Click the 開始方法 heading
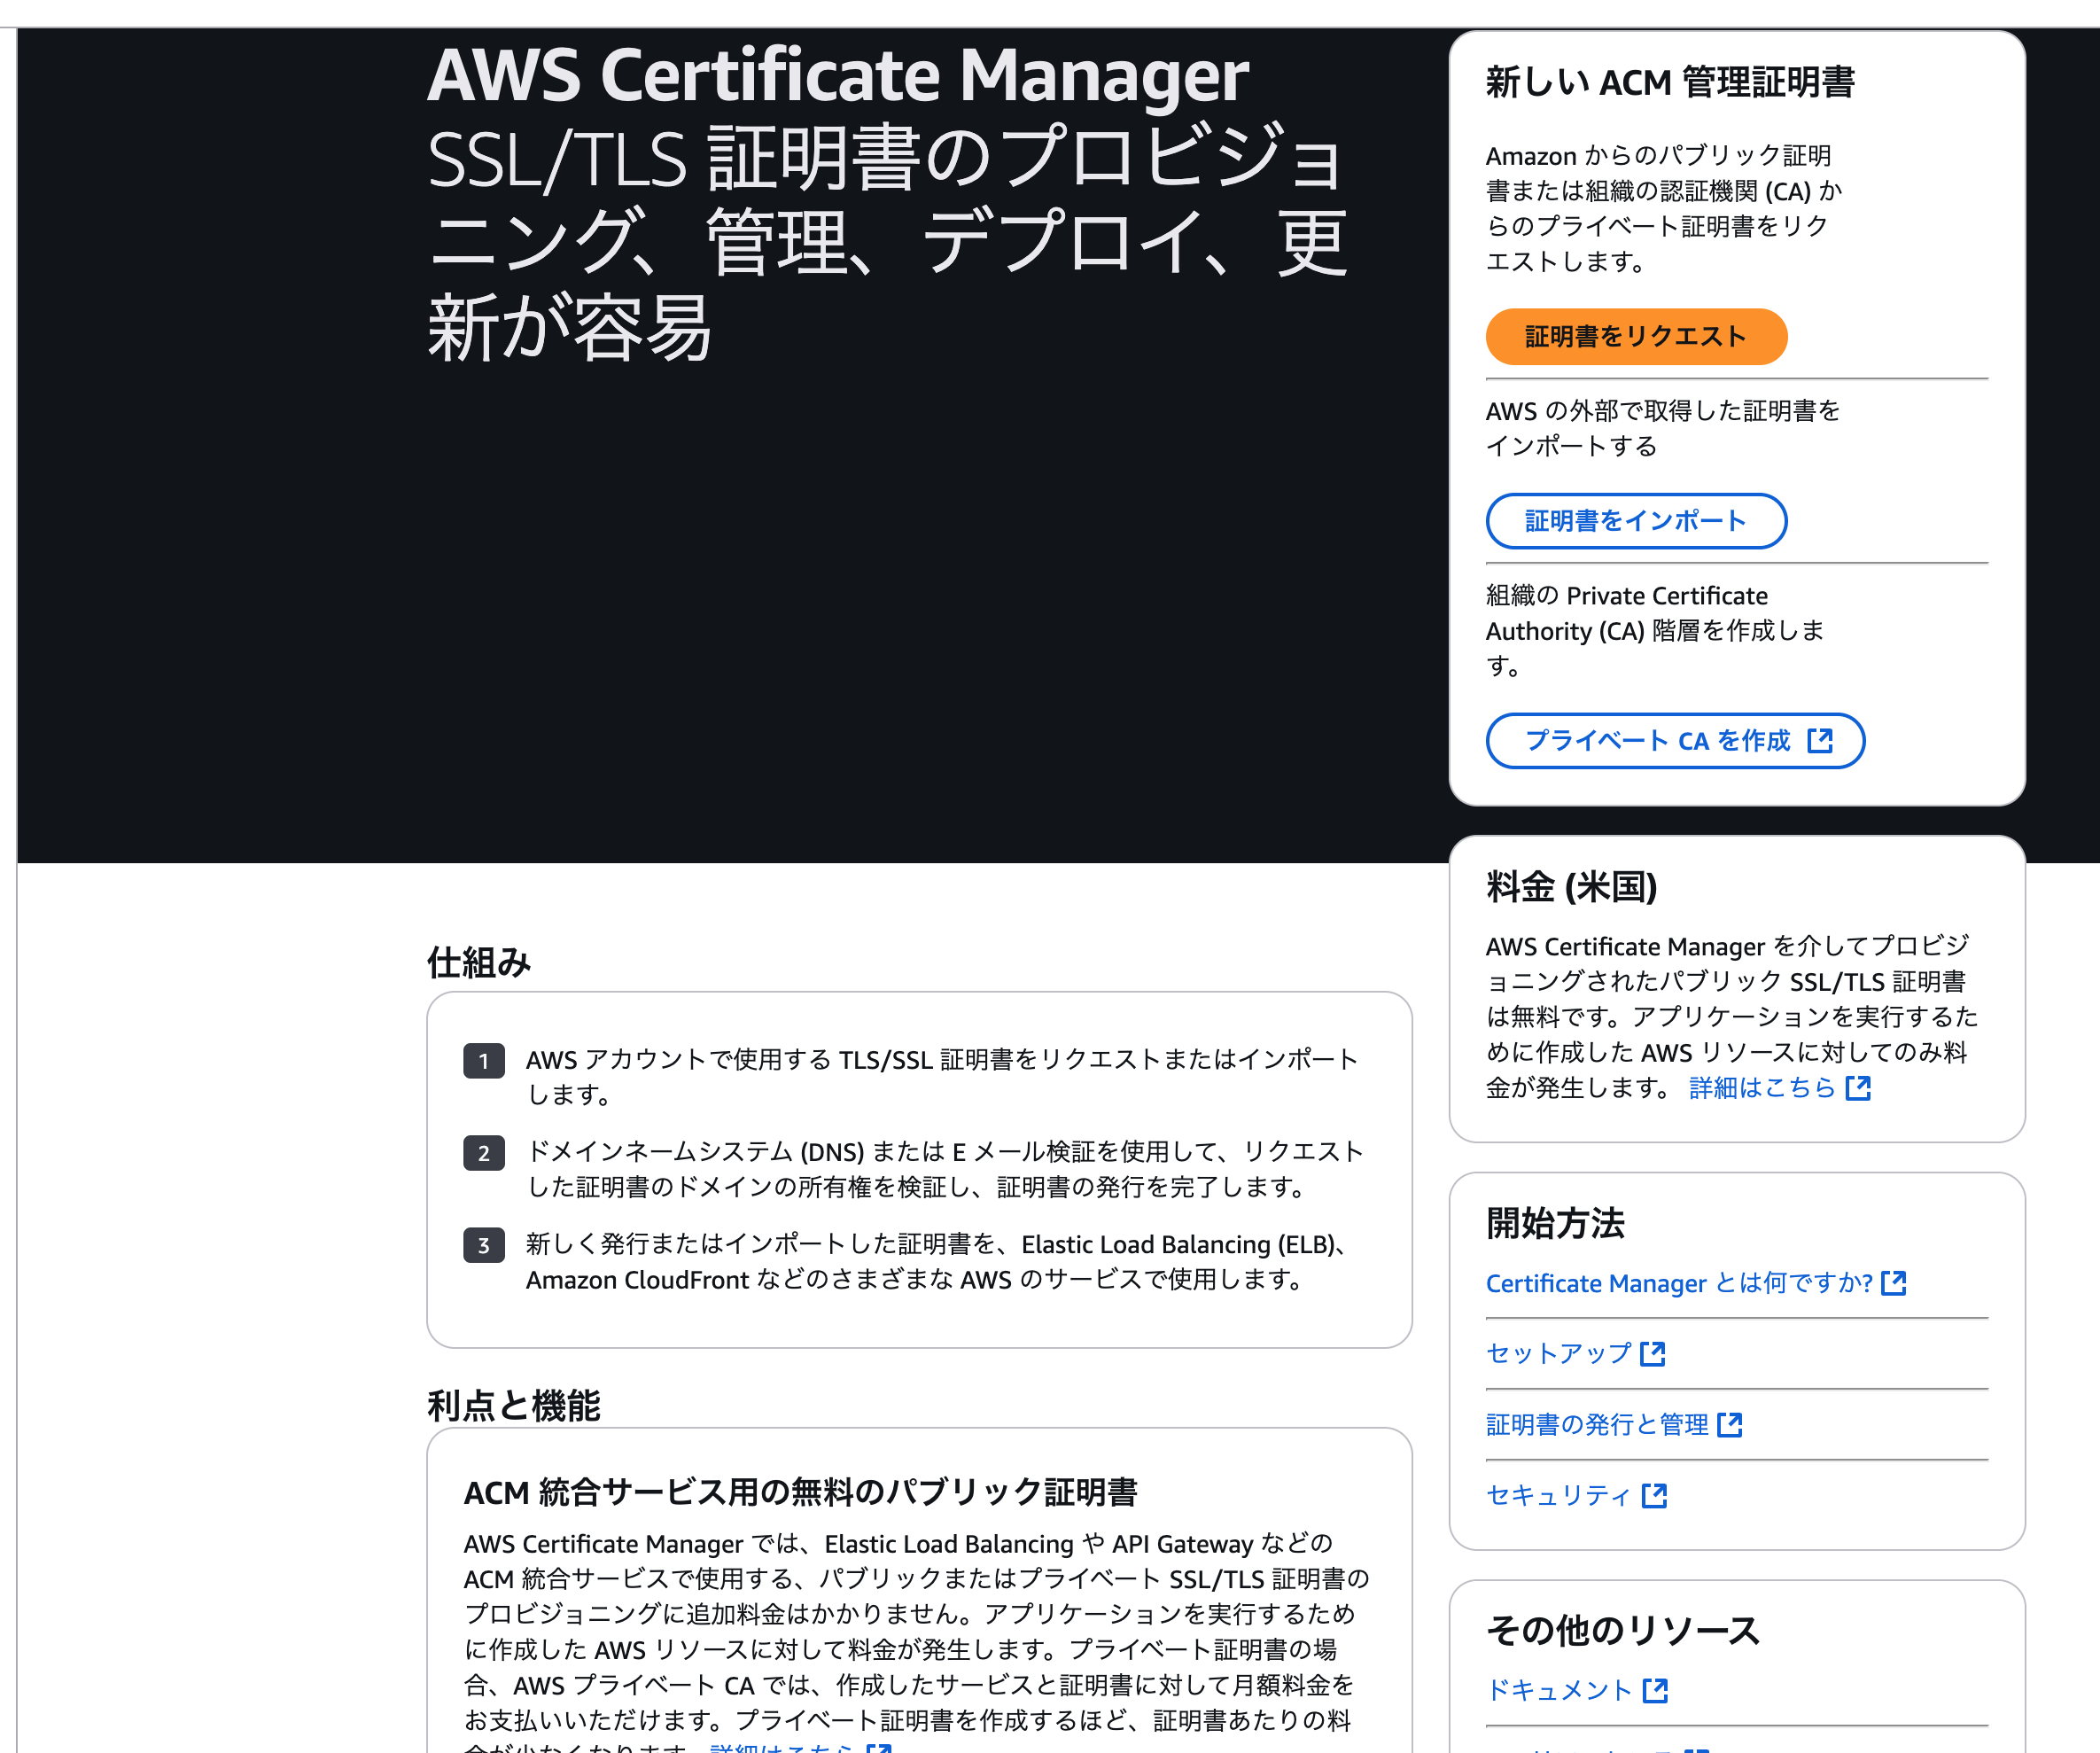 (x=1555, y=1224)
